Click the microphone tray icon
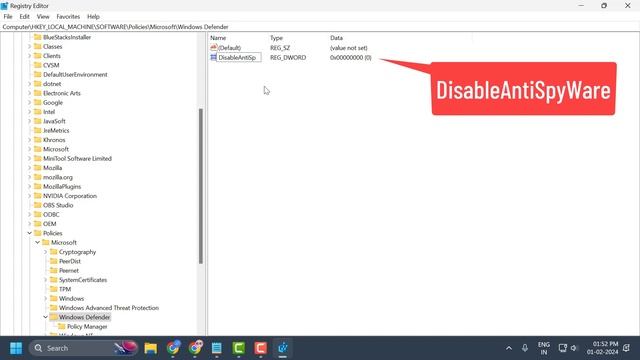640x360 pixels. (x=525, y=348)
